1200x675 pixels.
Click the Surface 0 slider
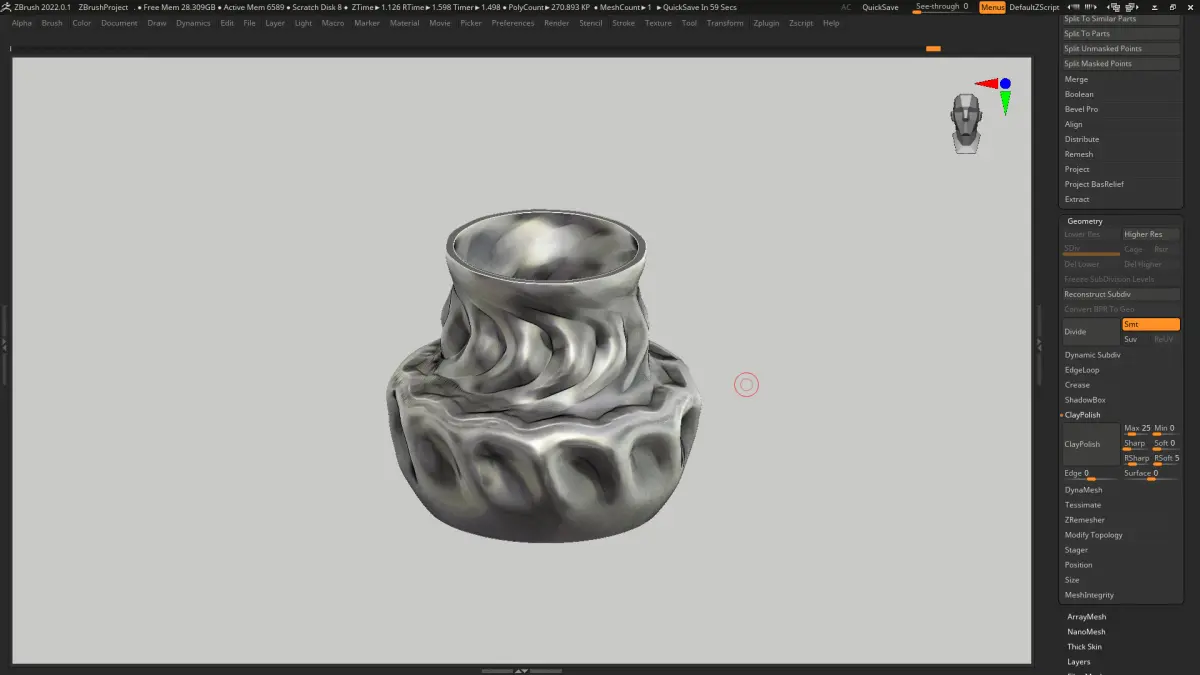click(1151, 474)
